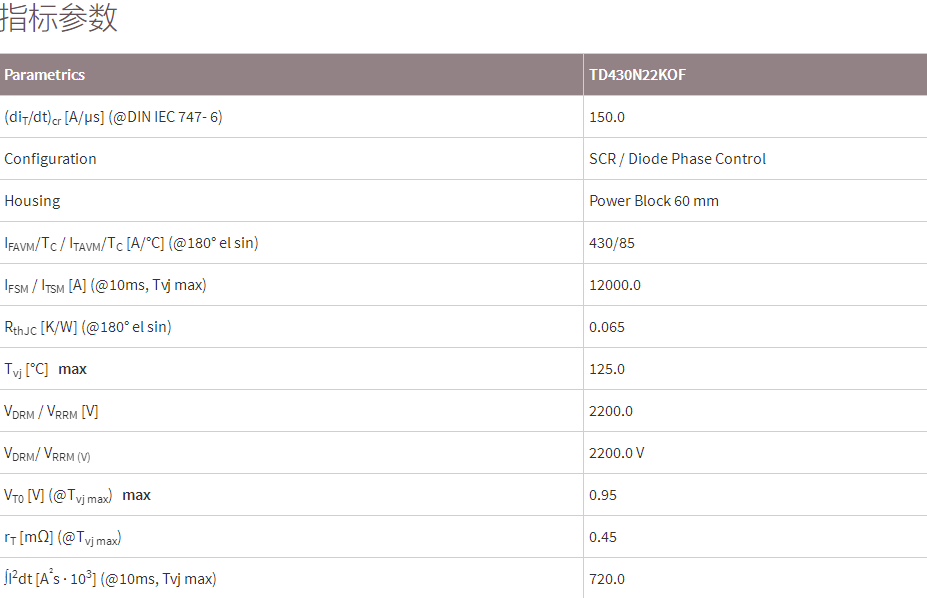
Task: Select the Power Block 60 mm value
Action: pyautogui.click(x=653, y=201)
